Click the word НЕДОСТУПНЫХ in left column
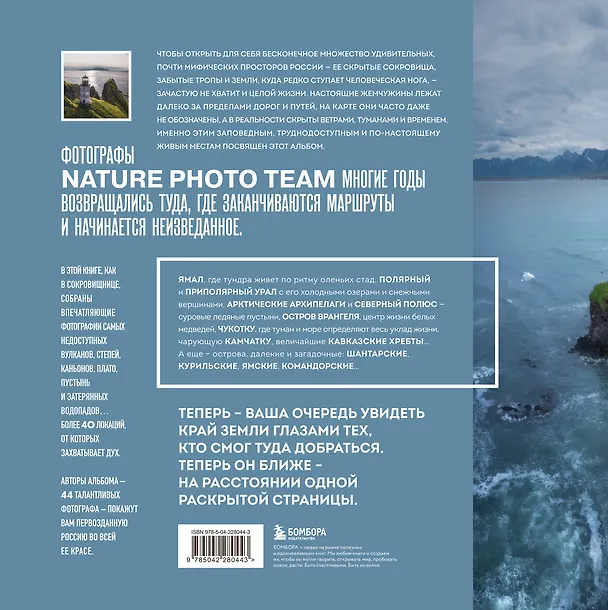608x610 pixels. point(84,341)
